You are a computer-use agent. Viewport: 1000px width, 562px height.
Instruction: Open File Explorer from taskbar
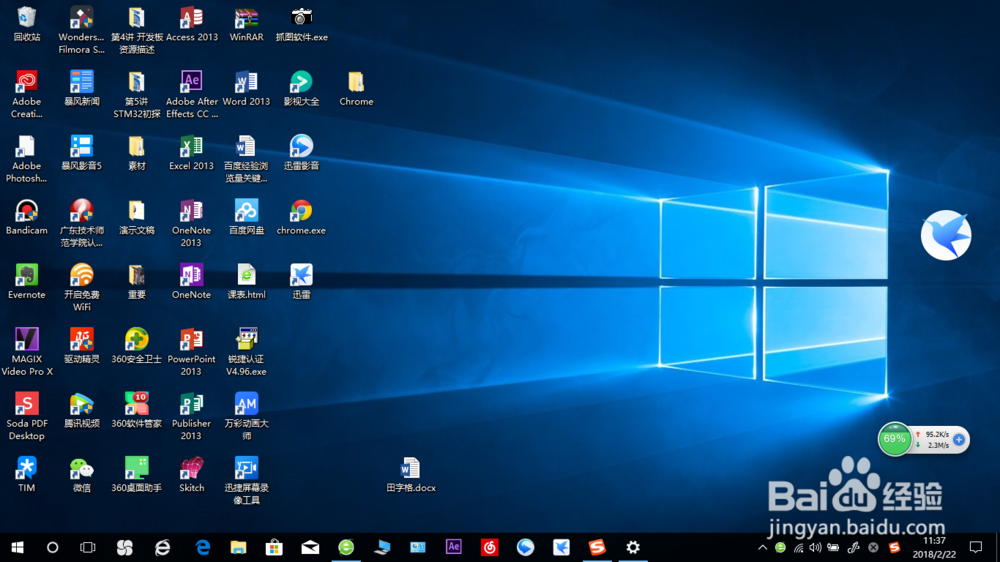pos(239,547)
